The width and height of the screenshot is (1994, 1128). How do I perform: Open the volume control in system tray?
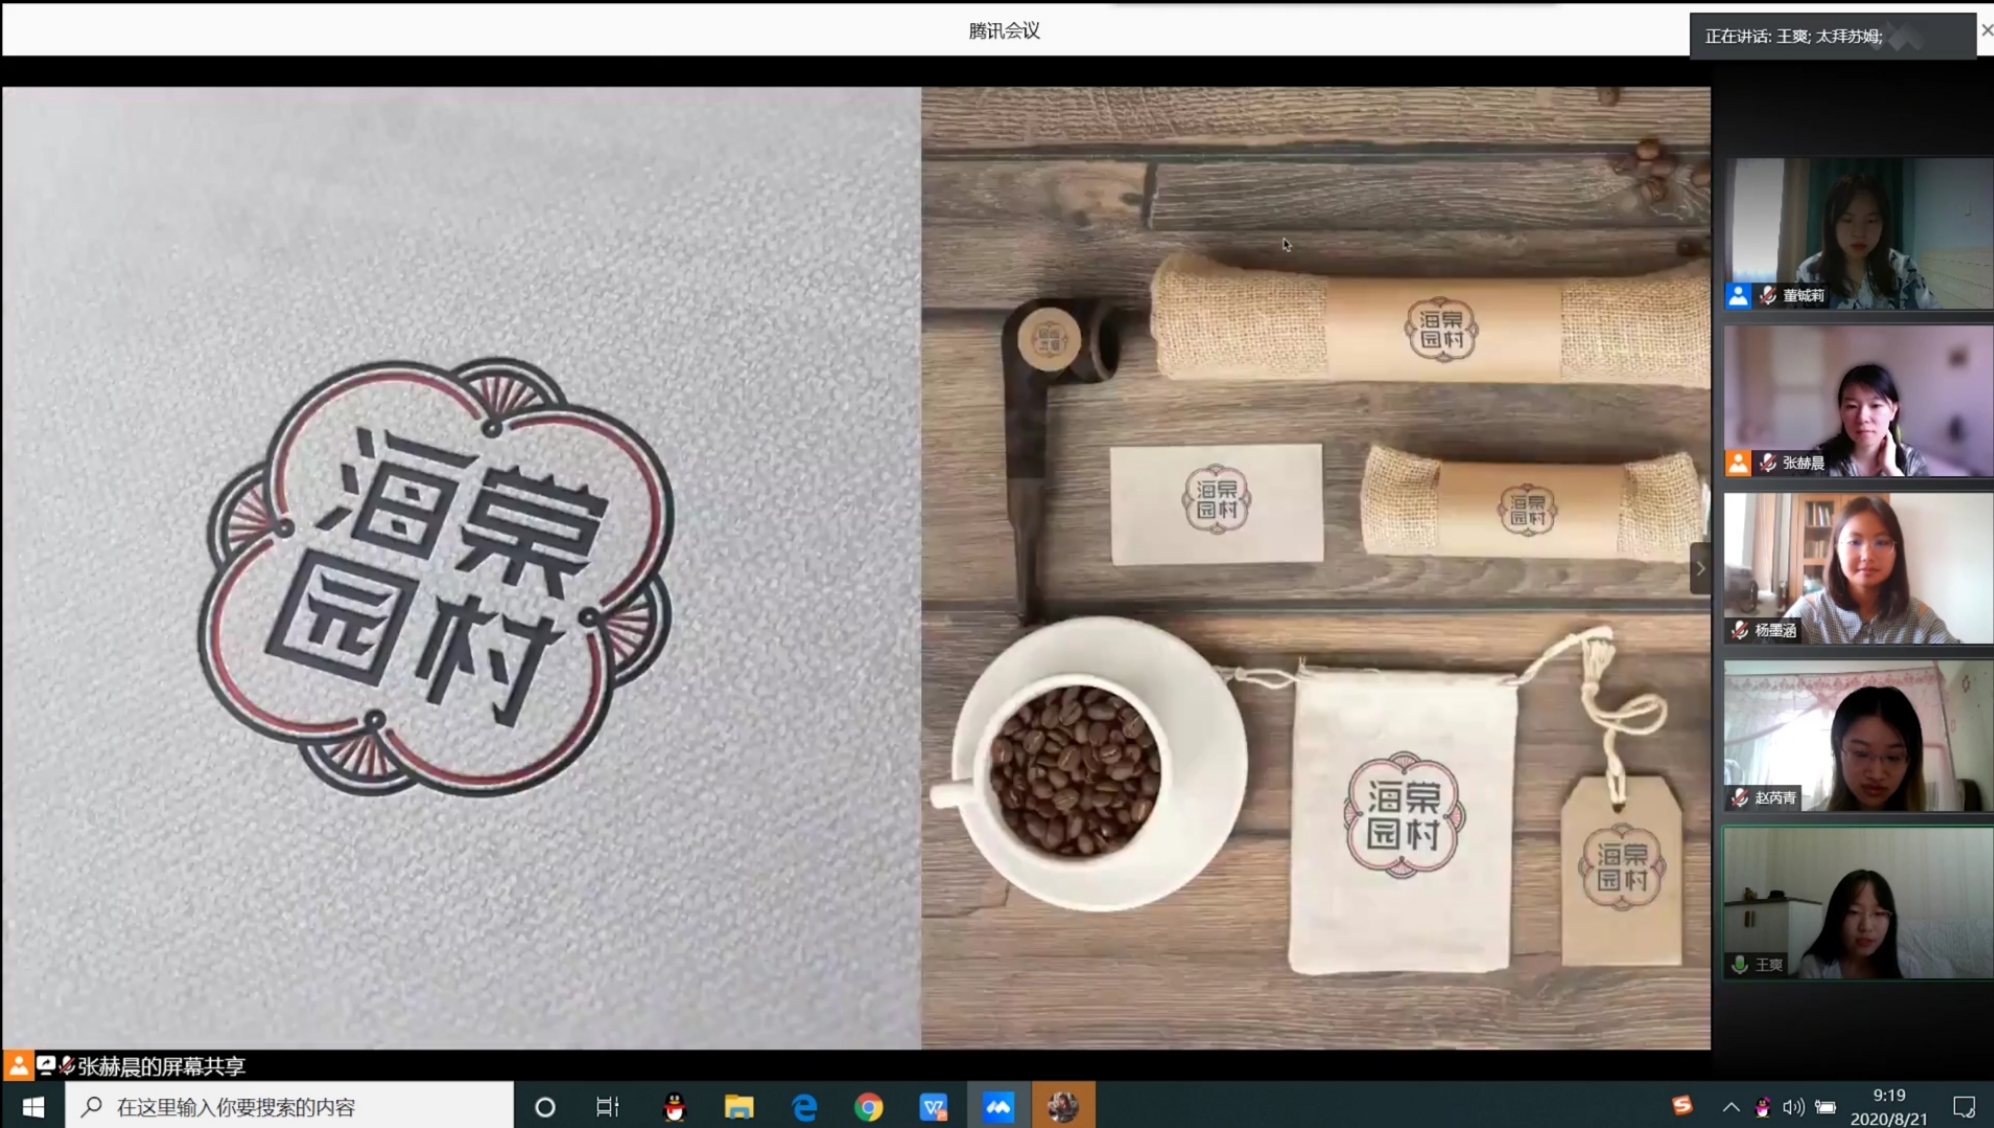[x=1793, y=1106]
